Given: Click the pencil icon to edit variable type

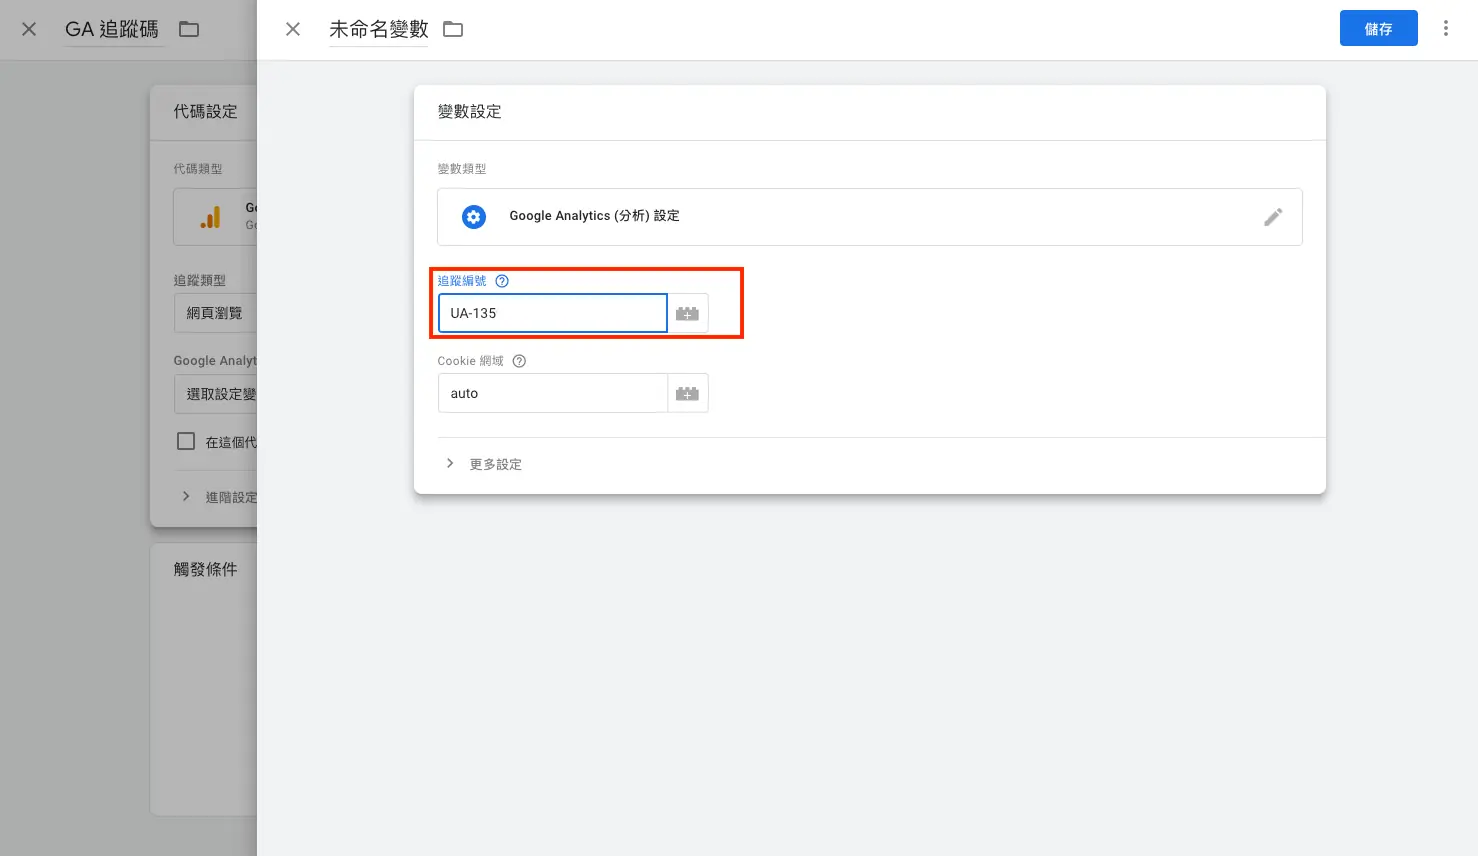Looking at the screenshot, I should click(x=1273, y=217).
